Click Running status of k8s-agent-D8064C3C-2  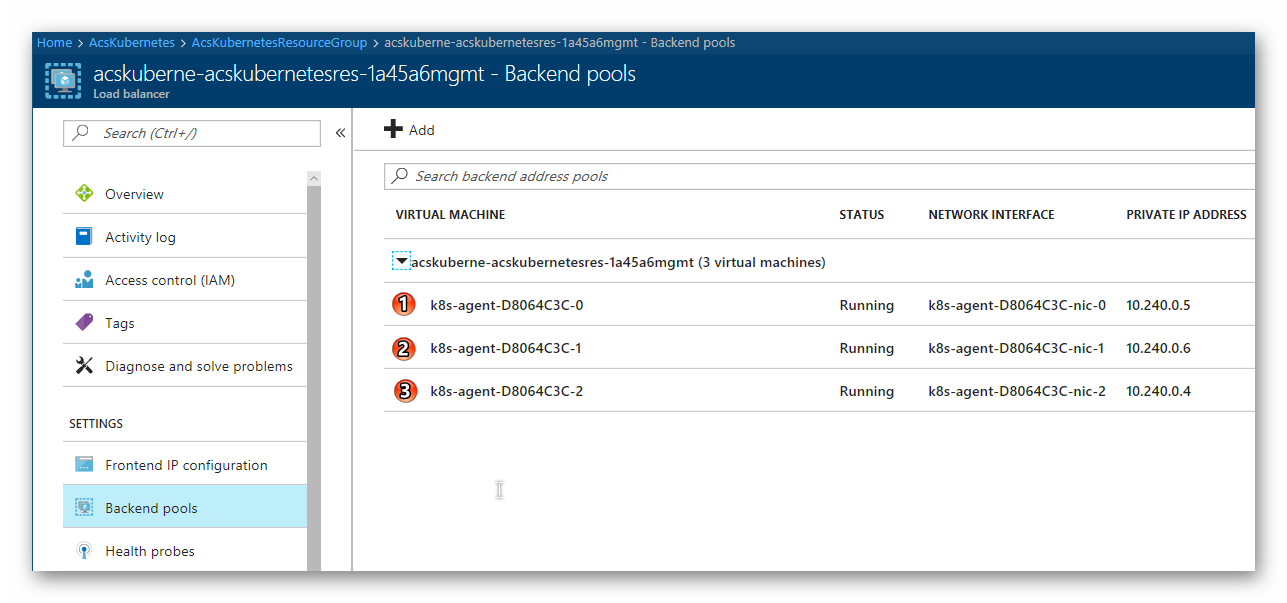(867, 391)
